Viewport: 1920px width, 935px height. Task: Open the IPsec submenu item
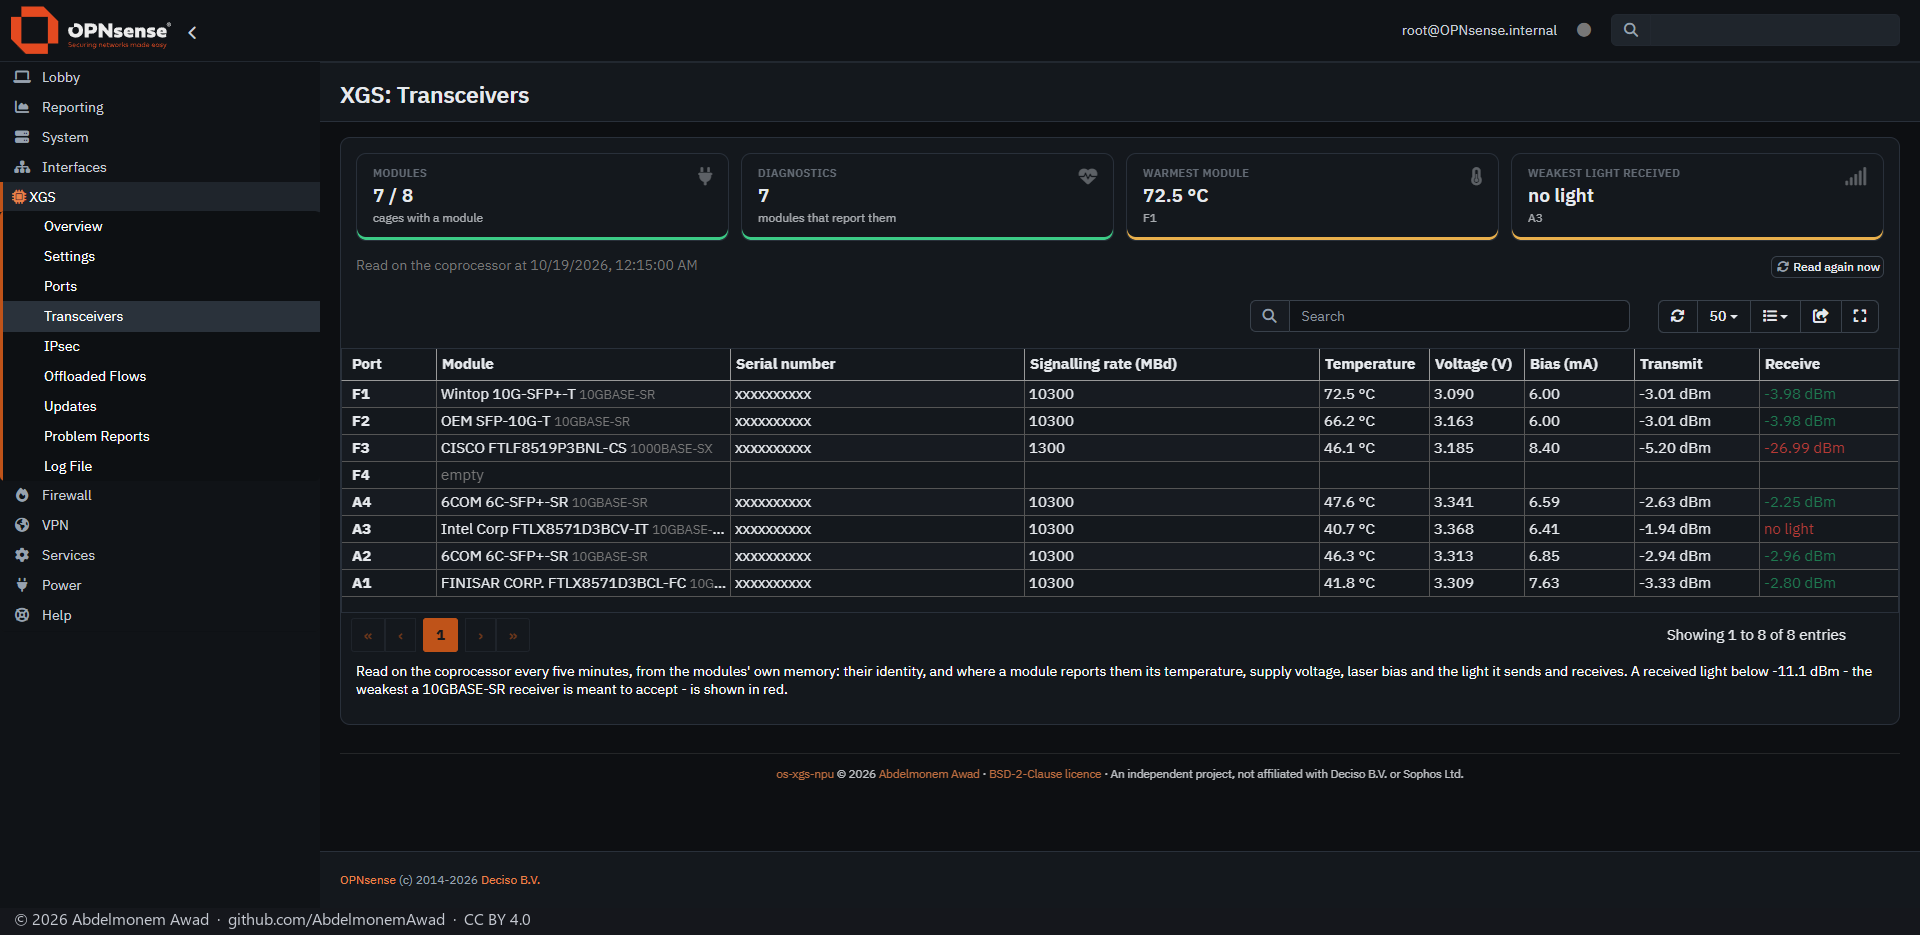click(162, 346)
